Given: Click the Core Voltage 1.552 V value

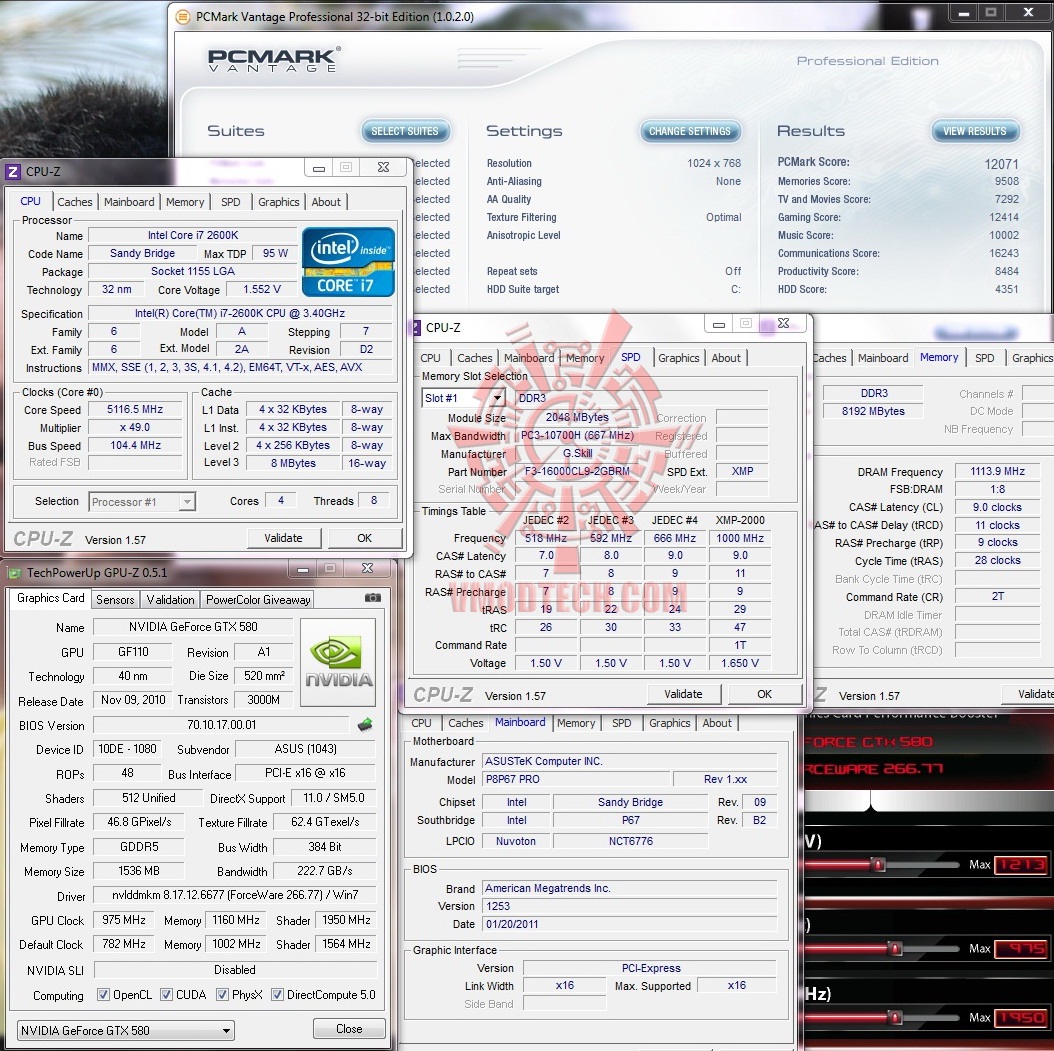Looking at the screenshot, I should click(262, 289).
